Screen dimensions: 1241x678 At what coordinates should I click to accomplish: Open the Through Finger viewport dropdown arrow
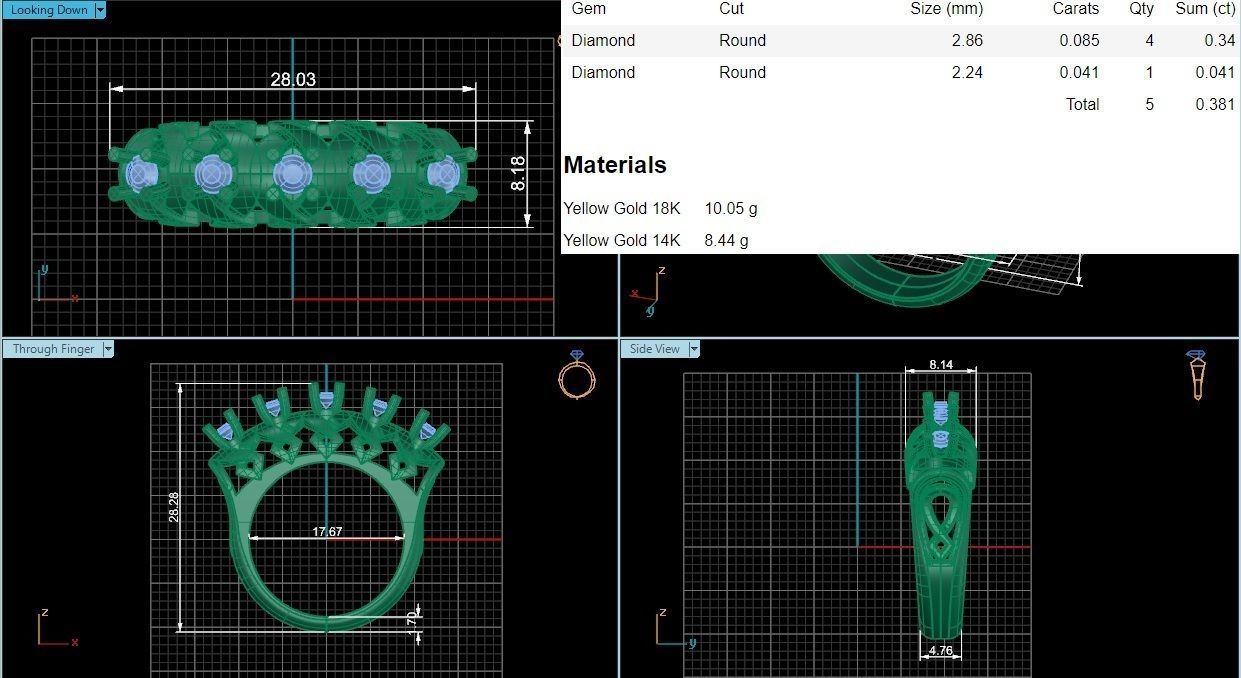click(108, 349)
